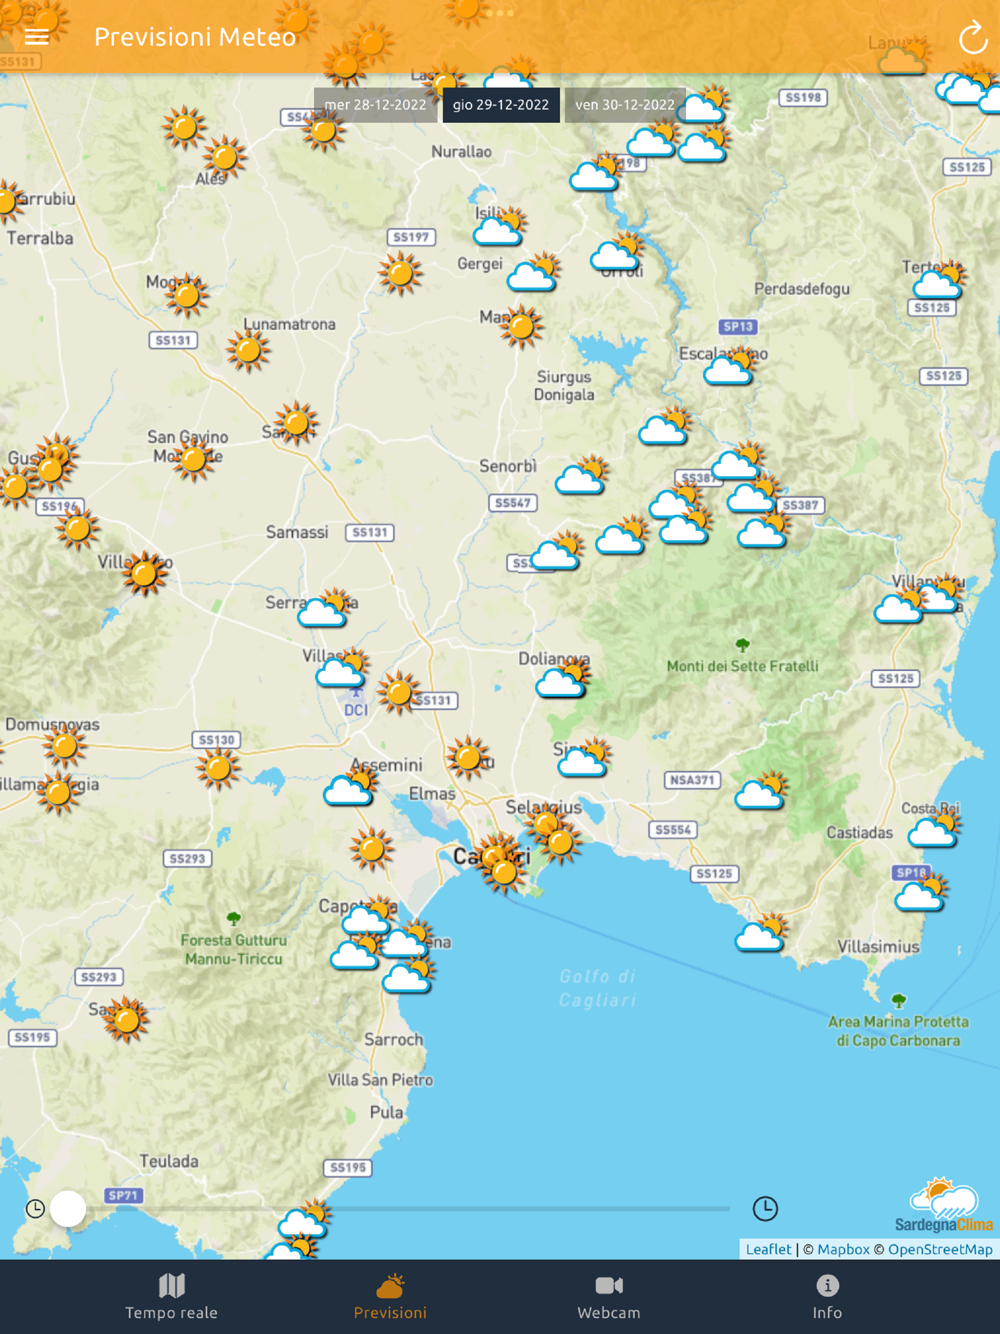Open the Webcam section

(x=609, y=1297)
